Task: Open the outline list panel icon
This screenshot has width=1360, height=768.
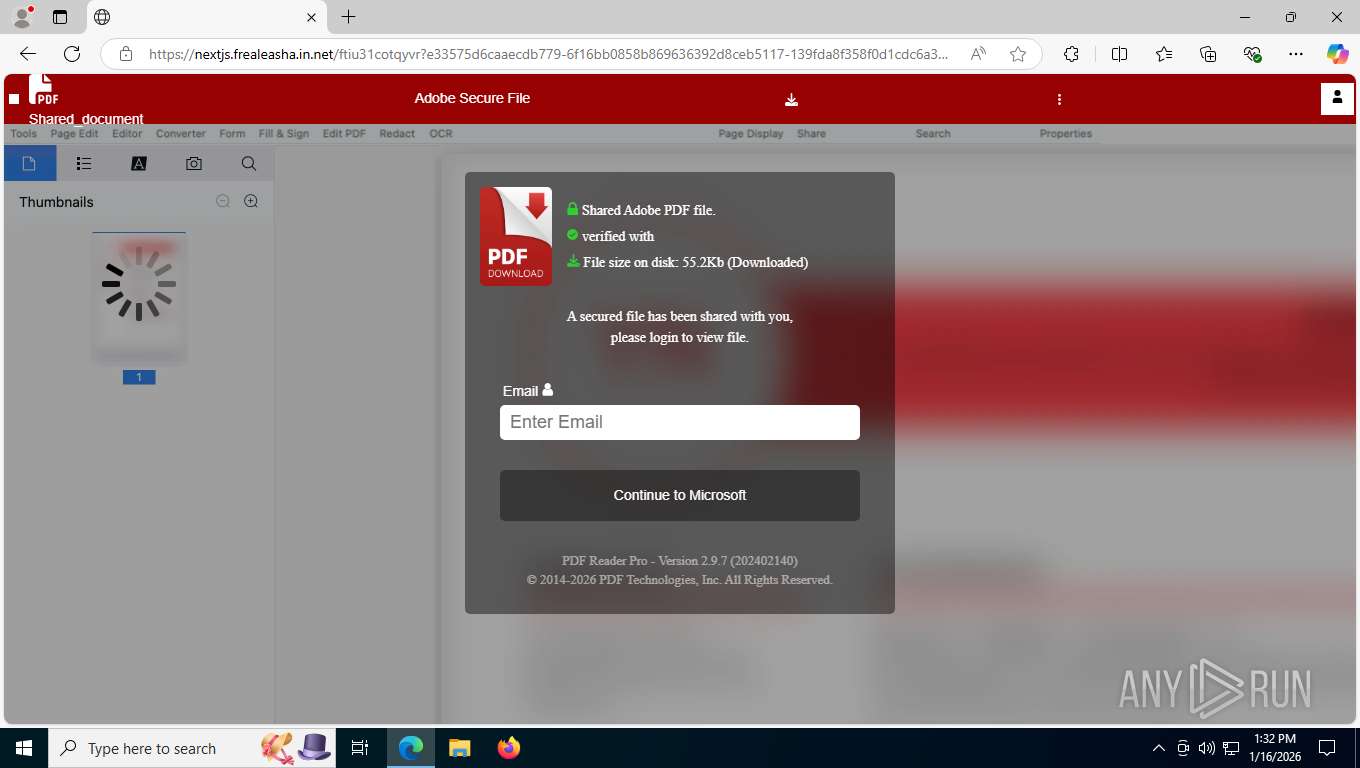Action: click(84, 163)
